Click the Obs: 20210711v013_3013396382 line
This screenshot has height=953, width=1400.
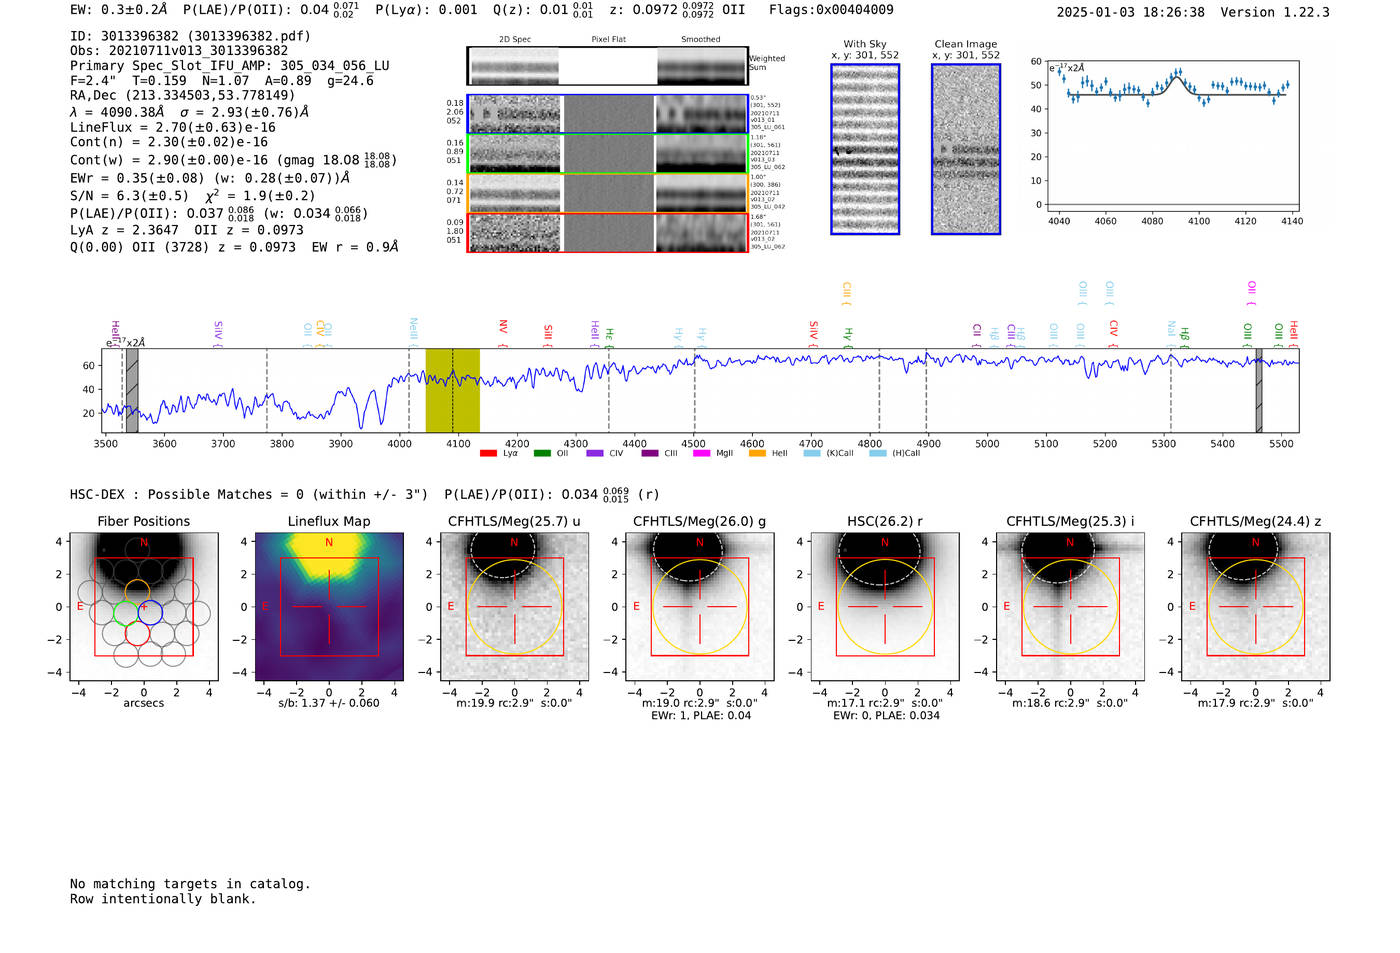[179, 51]
